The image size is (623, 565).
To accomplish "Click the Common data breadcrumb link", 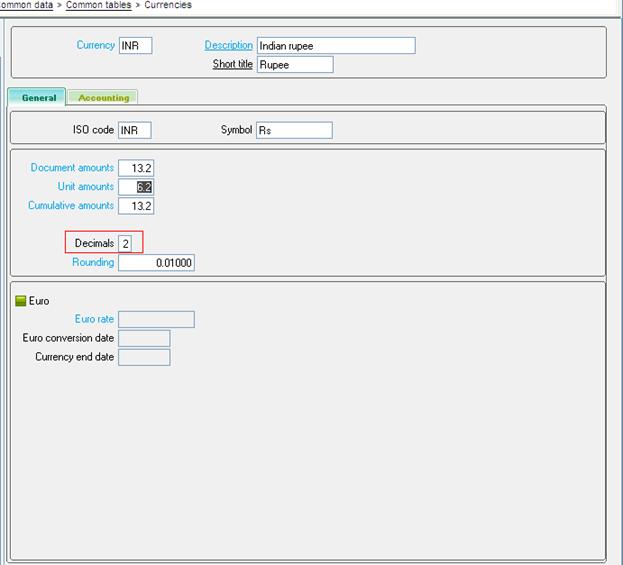I will (26, 5).
